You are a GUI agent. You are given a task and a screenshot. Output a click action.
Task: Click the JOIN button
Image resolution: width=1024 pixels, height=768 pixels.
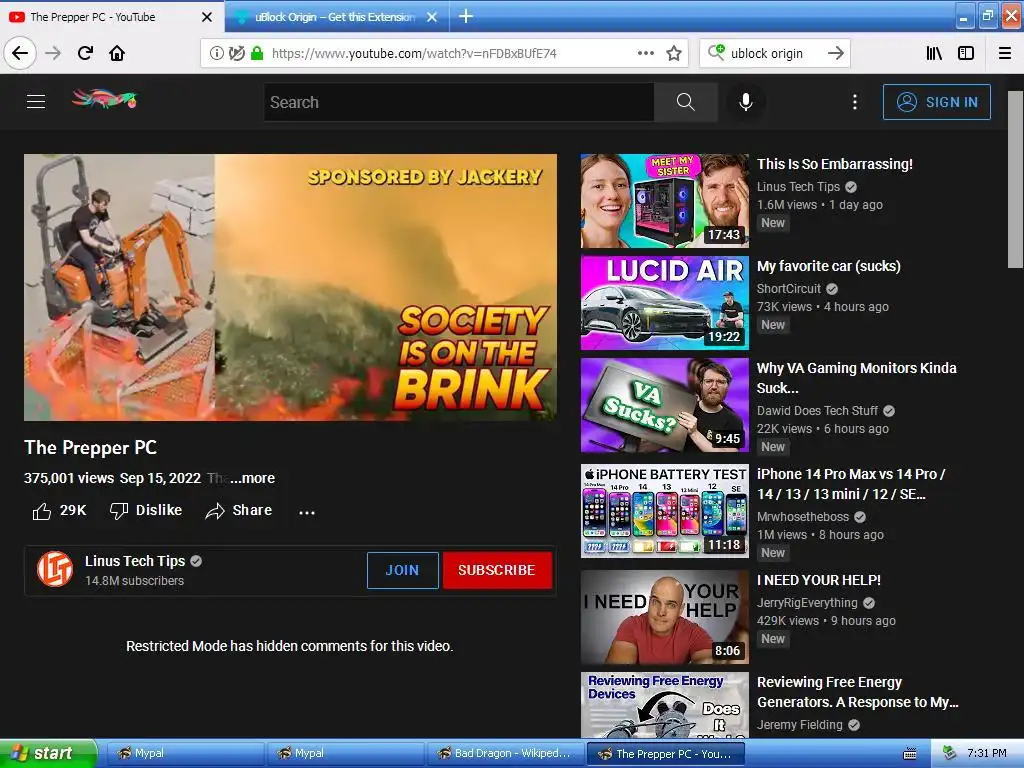pos(402,570)
